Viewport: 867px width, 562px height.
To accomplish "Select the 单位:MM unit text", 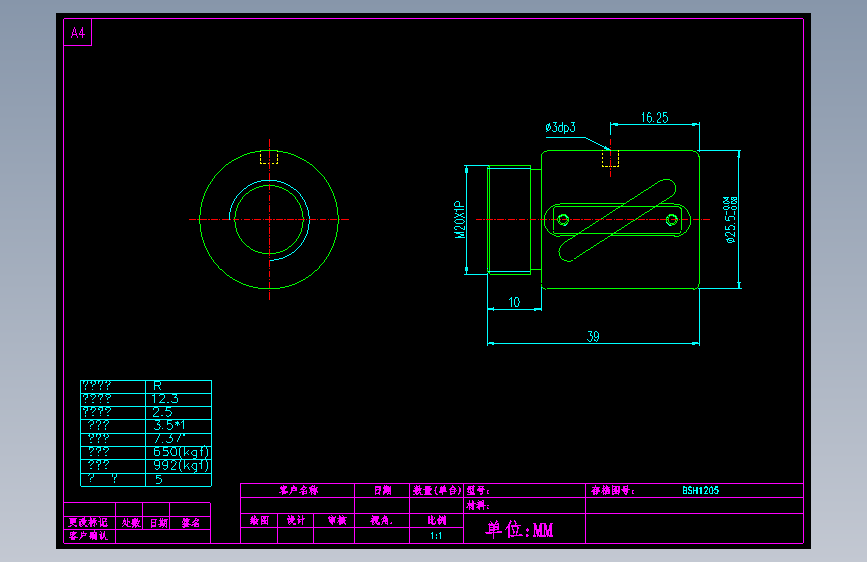I will (x=519, y=530).
